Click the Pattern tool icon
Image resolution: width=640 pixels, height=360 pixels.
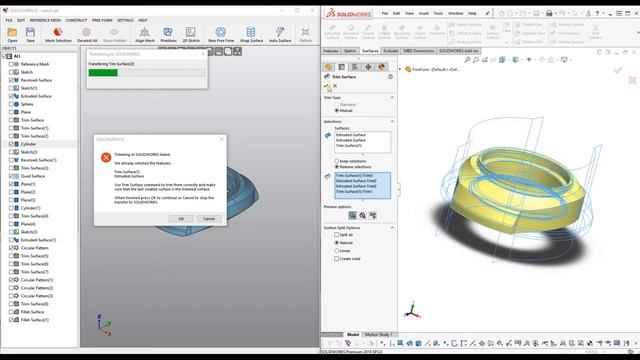pos(305,34)
